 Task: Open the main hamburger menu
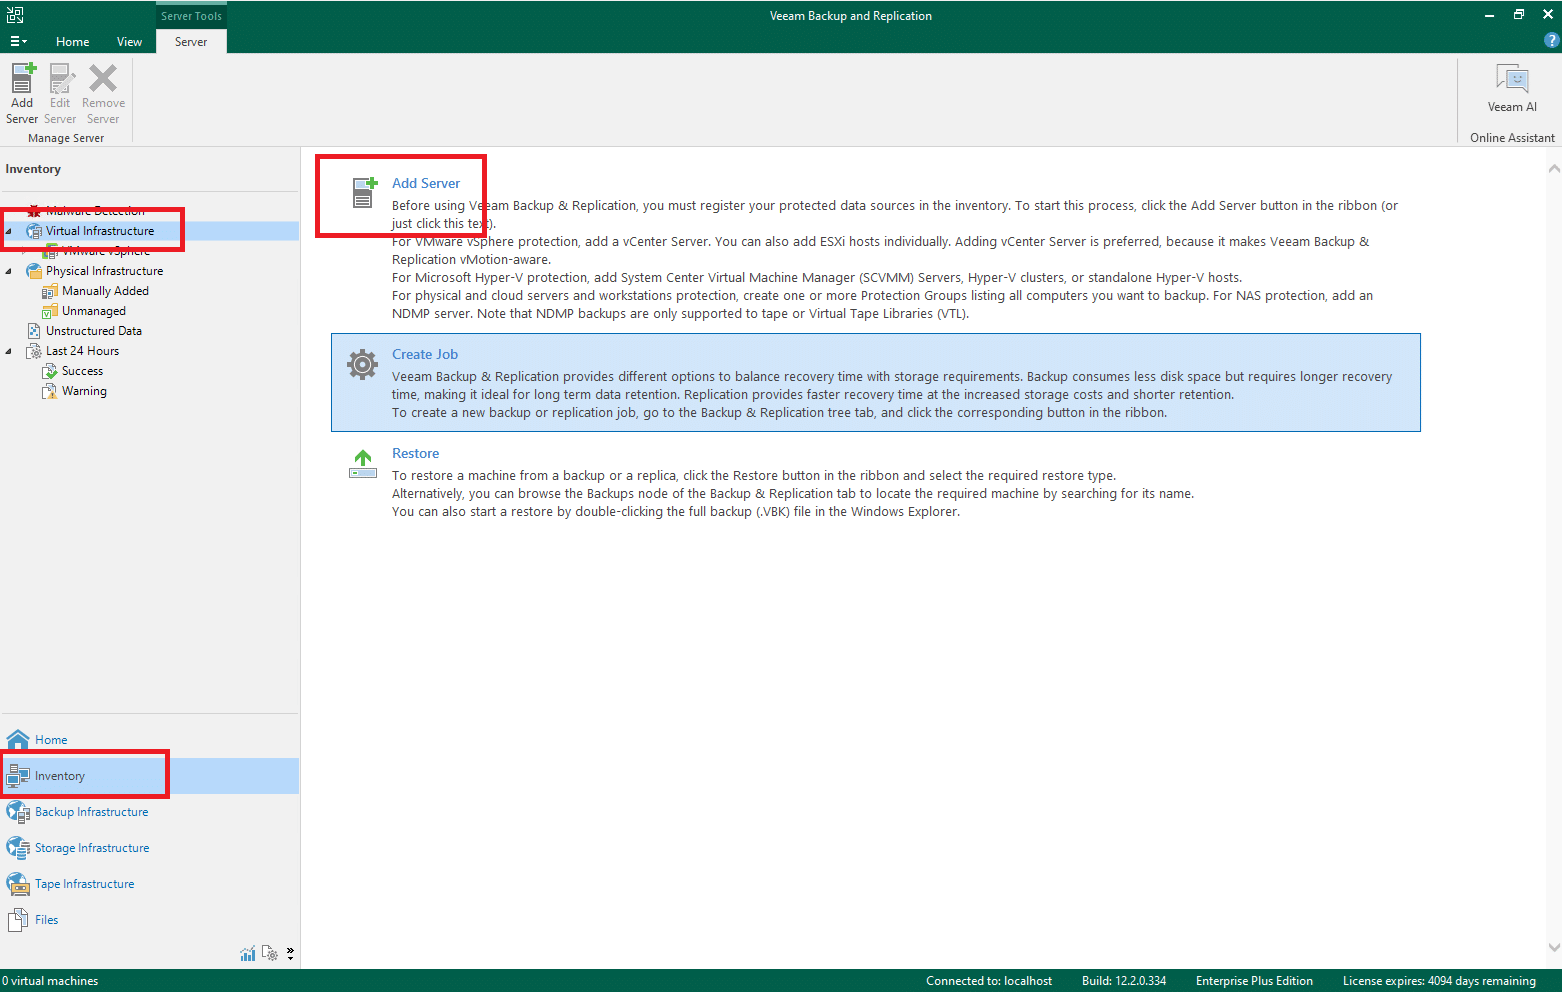point(18,41)
